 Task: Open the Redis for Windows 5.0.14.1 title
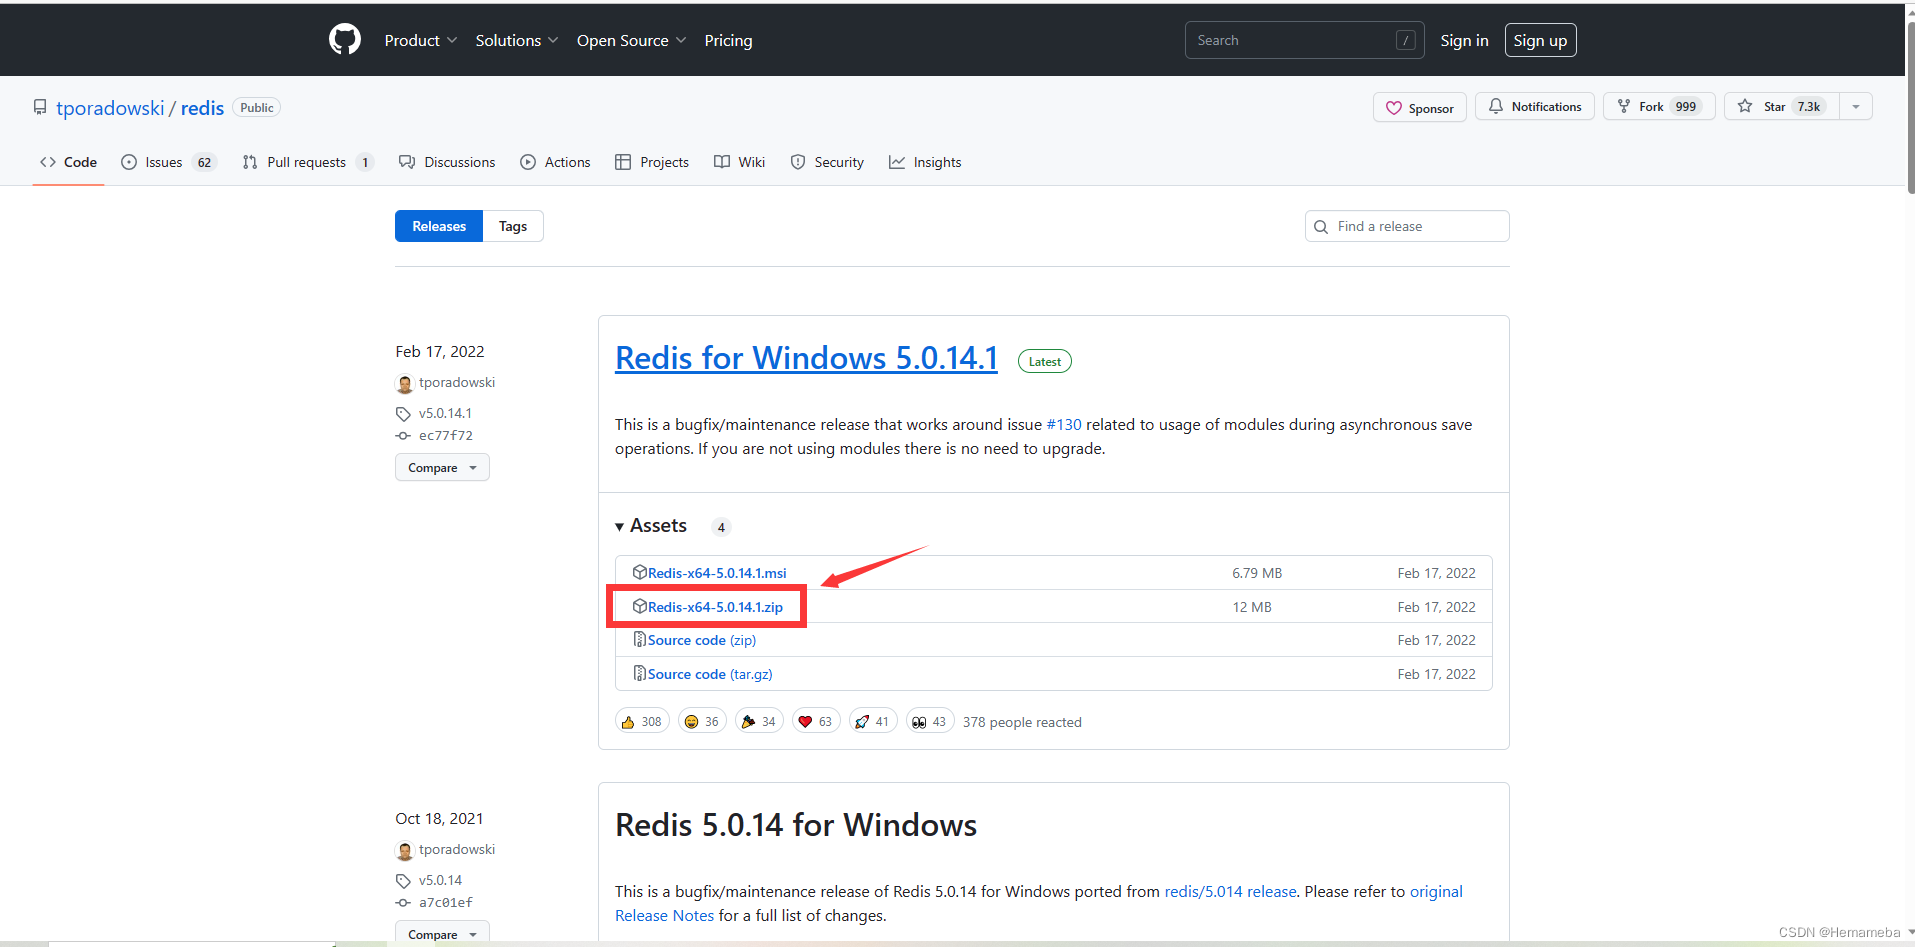point(806,358)
